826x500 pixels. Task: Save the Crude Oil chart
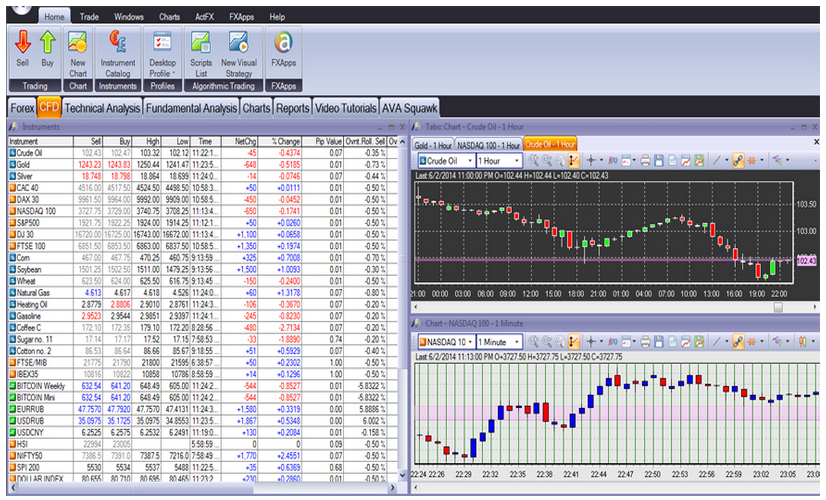[x=658, y=161]
